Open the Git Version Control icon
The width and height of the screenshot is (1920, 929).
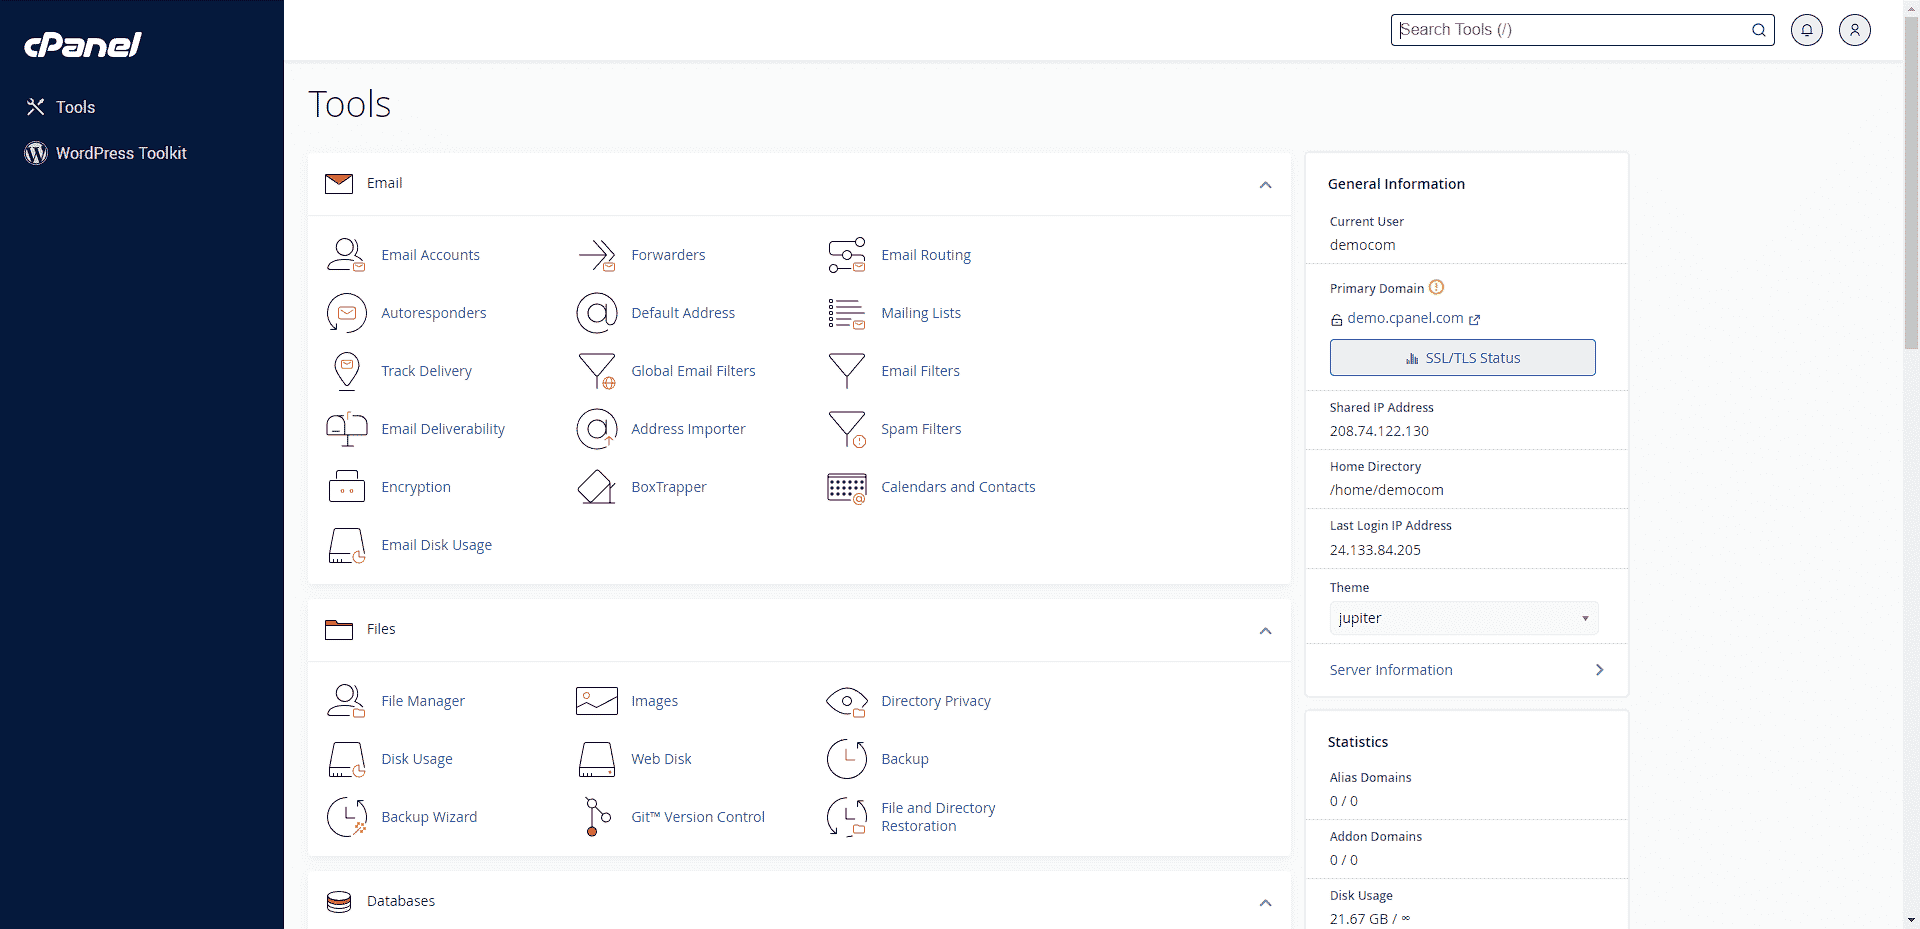click(x=597, y=817)
